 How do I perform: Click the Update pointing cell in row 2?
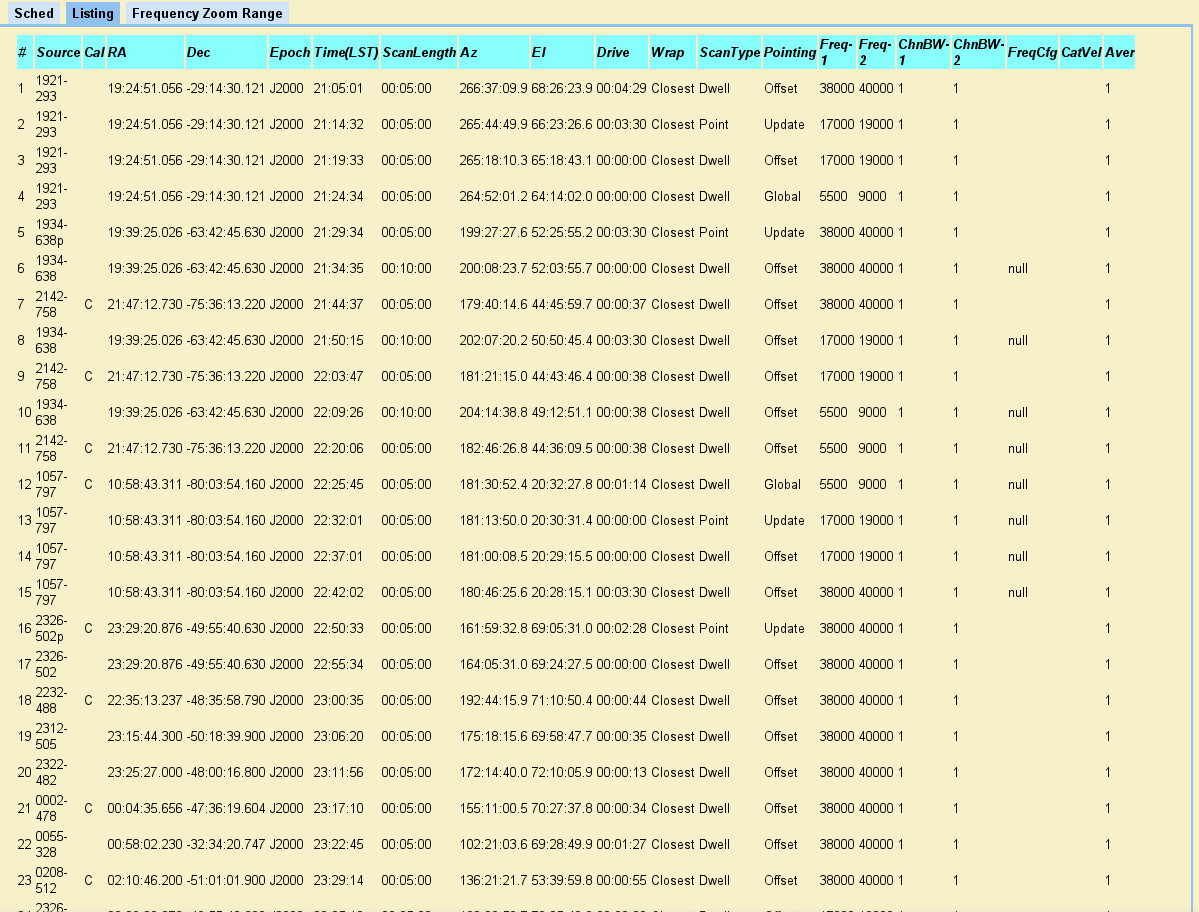pos(784,124)
